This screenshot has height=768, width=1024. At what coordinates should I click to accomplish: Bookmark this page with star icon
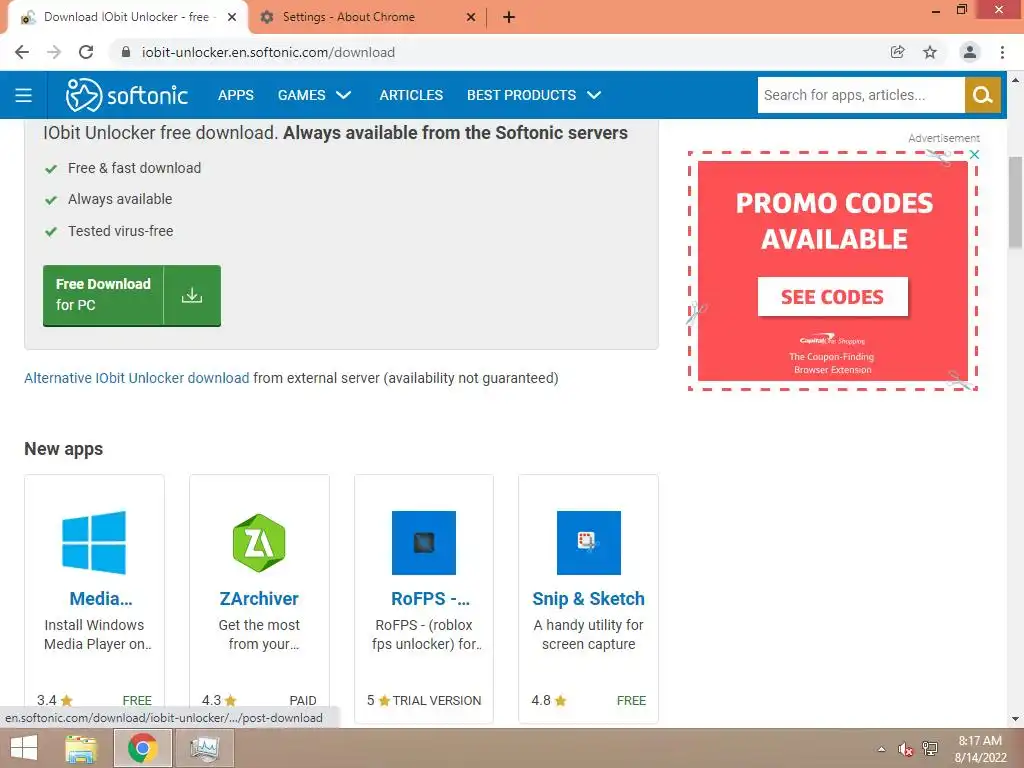[930, 52]
